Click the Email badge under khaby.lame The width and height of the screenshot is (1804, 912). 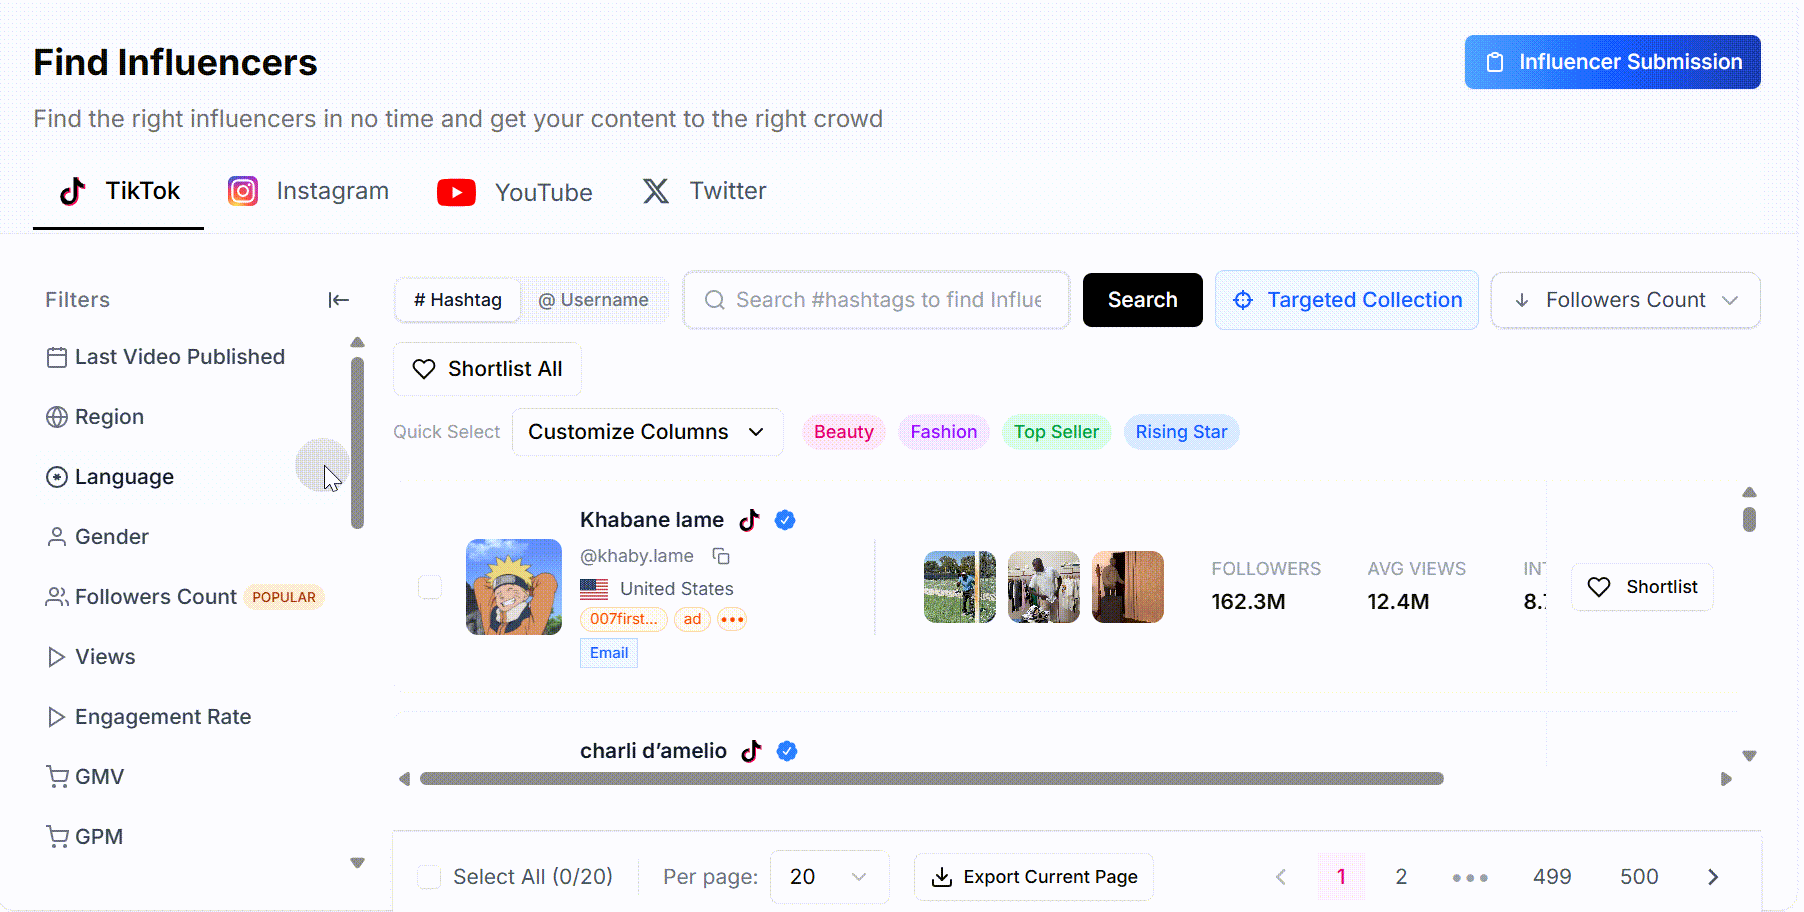(x=609, y=653)
